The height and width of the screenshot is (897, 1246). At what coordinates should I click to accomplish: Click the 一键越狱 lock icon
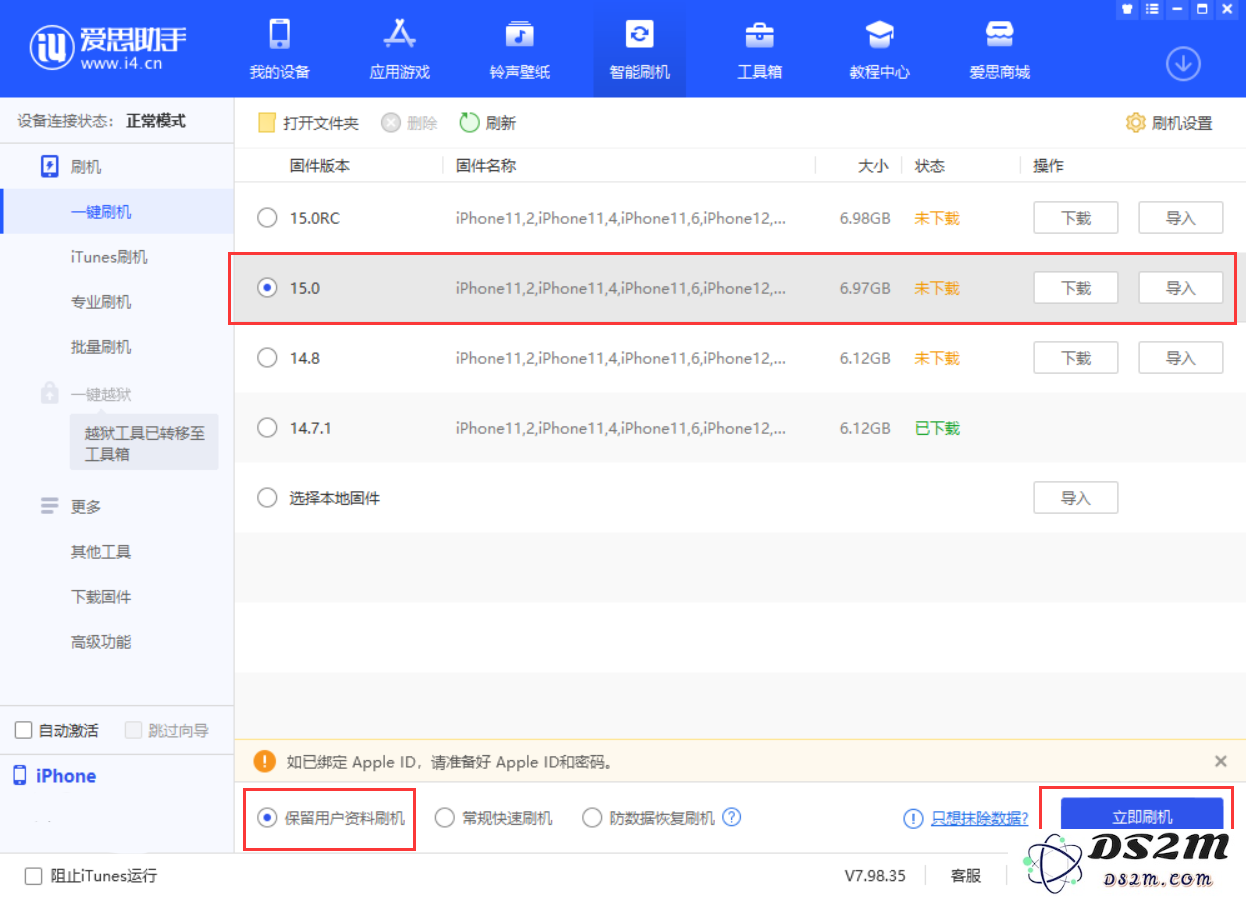click(x=50, y=394)
